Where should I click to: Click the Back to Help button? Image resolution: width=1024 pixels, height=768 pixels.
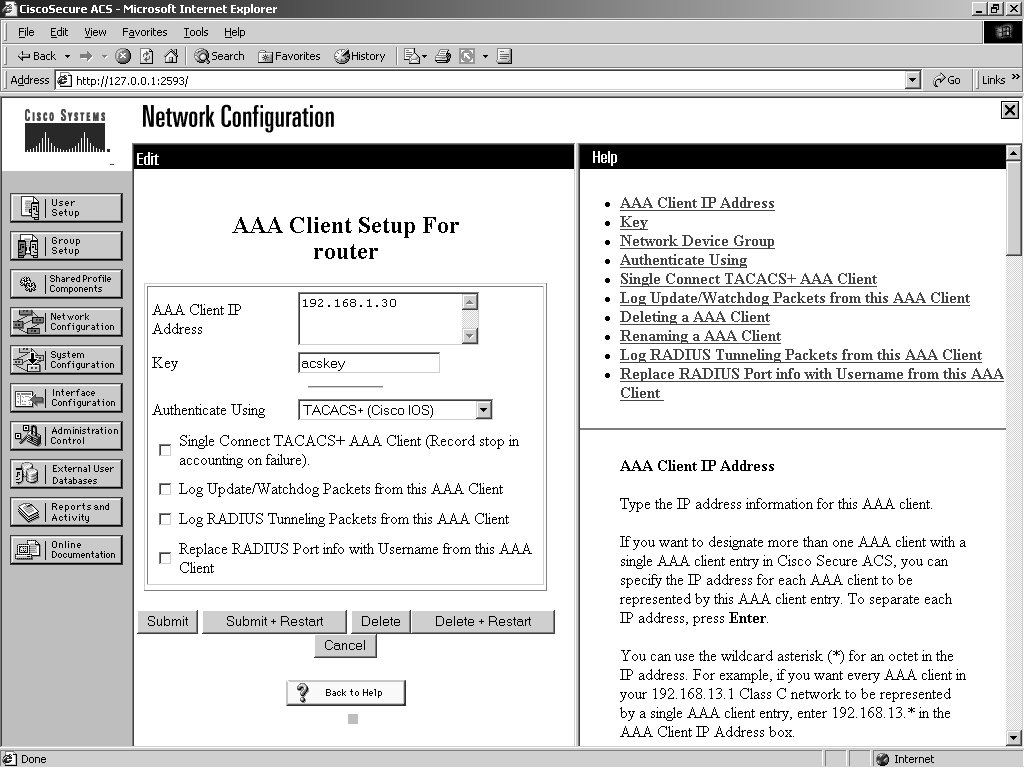click(x=345, y=693)
